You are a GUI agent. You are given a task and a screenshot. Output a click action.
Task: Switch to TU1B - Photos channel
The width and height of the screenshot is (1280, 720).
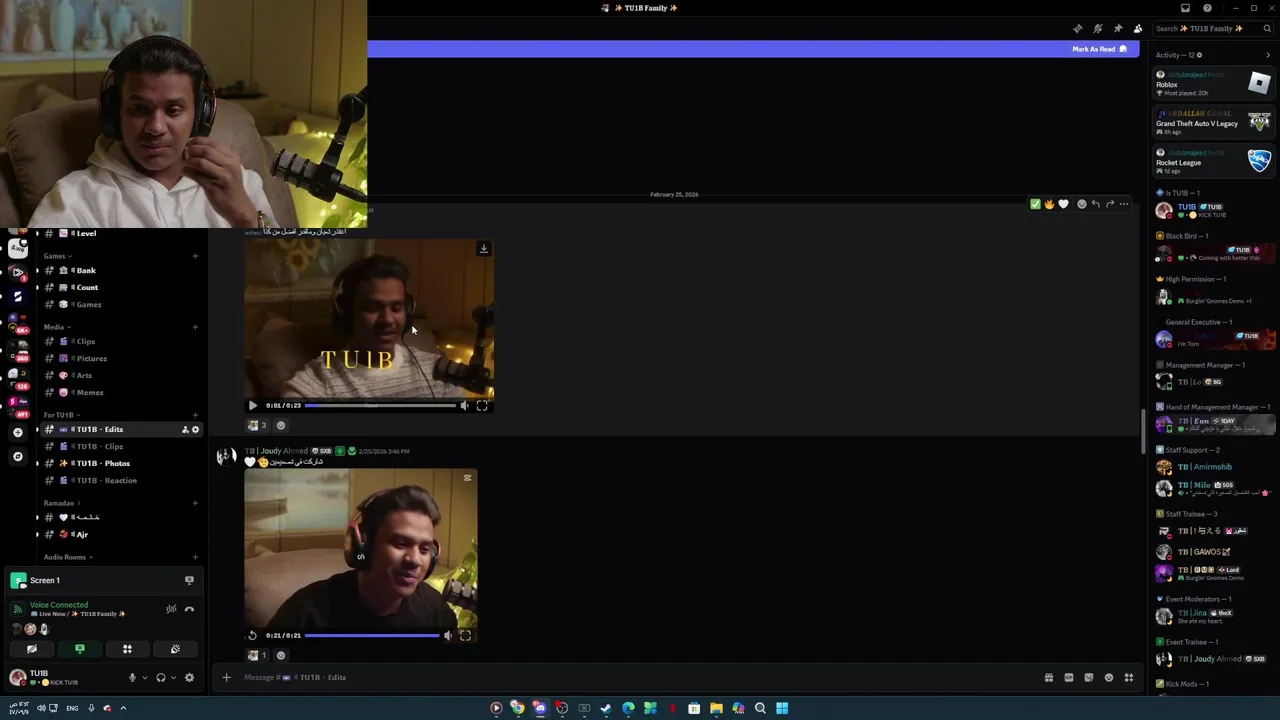tap(122, 464)
